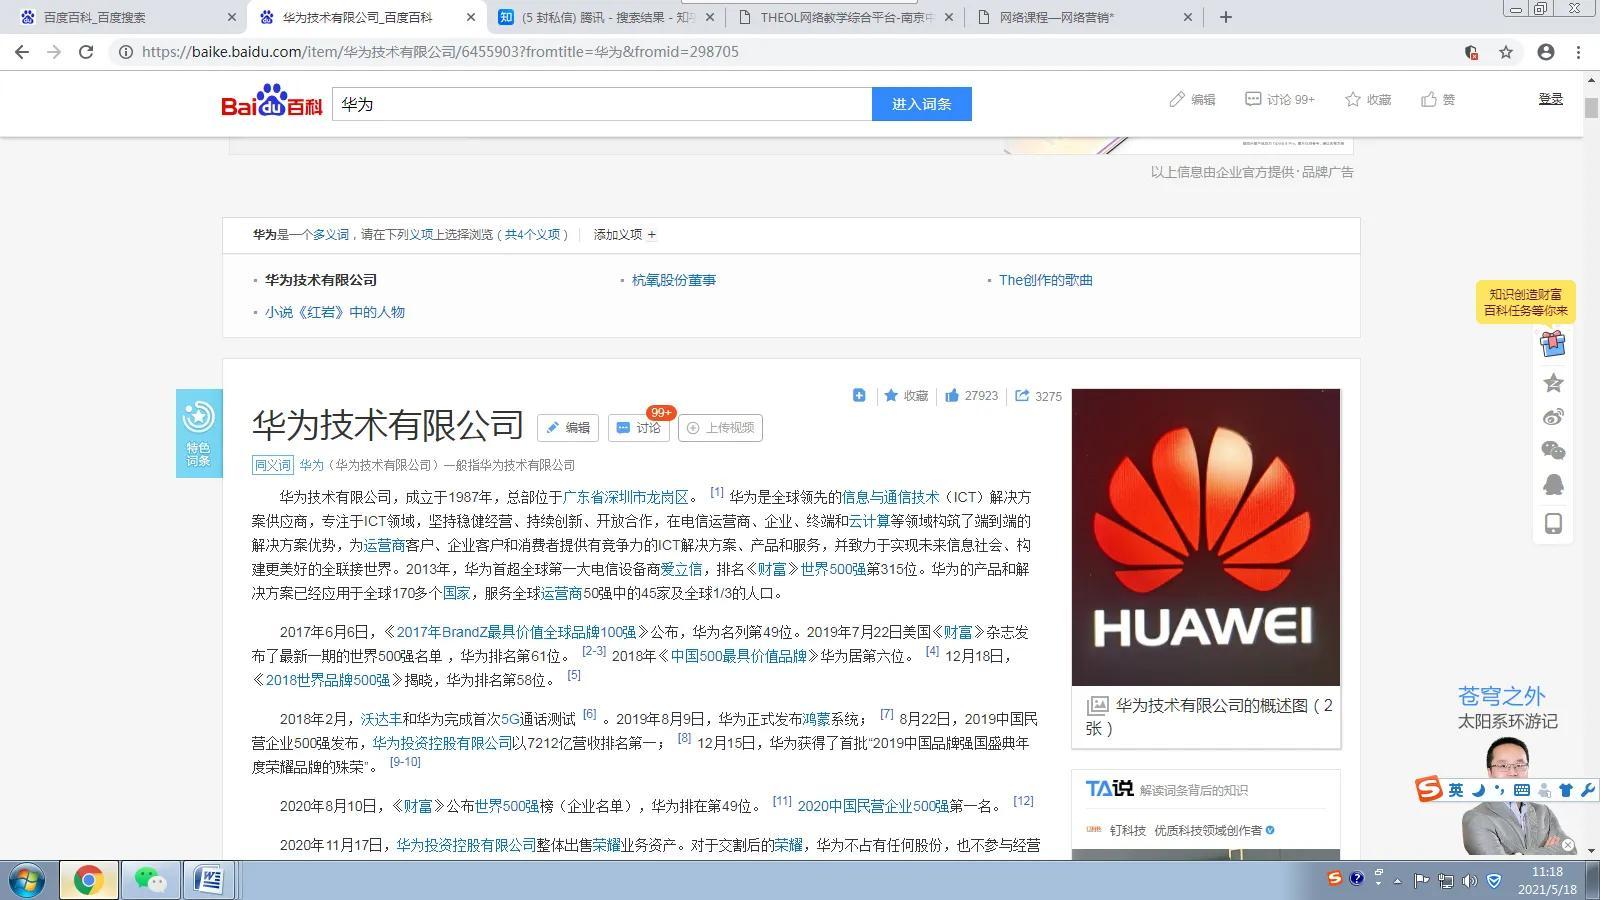Open Word from taskbar

(x=210, y=881)
